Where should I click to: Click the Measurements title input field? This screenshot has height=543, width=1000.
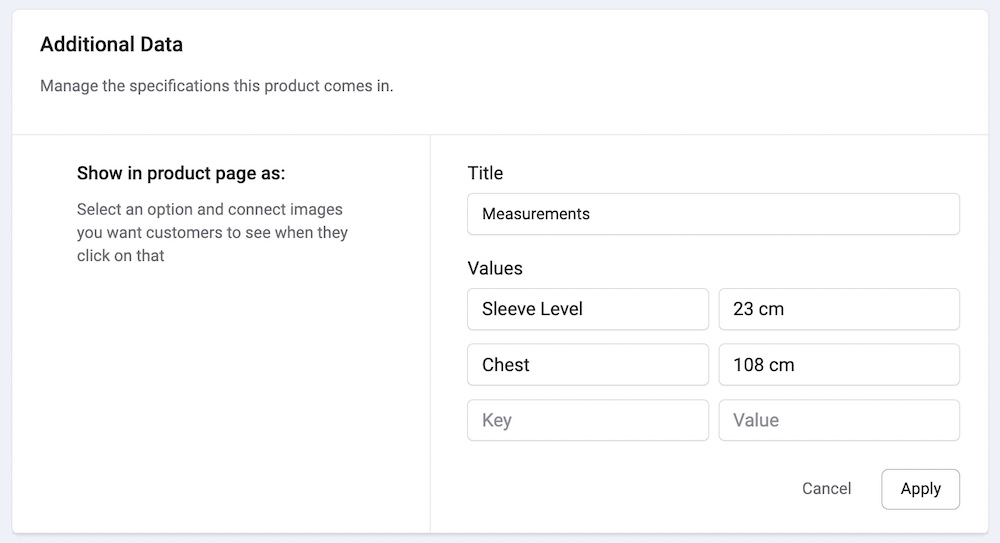(713, 214)
